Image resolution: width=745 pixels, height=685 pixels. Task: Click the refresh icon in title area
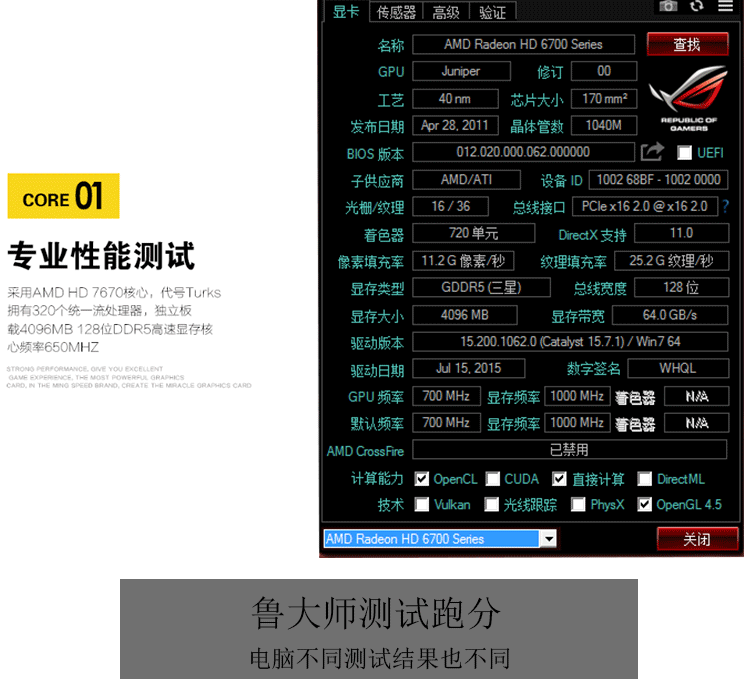click(697, 6)
